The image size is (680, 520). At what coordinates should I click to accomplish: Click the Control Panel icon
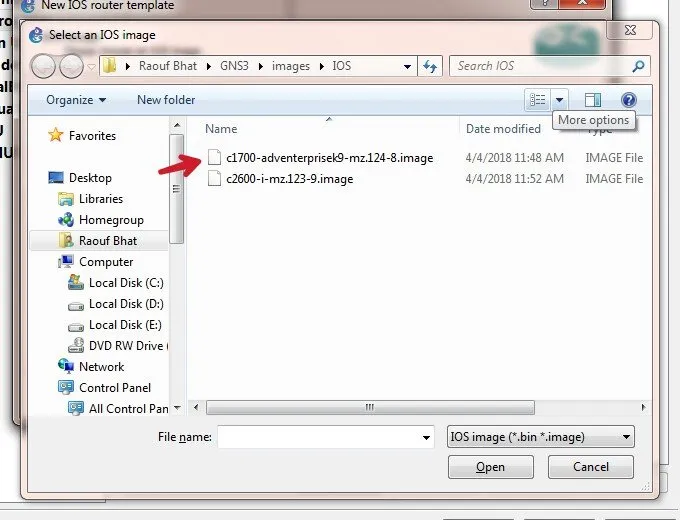coord(65,387)
